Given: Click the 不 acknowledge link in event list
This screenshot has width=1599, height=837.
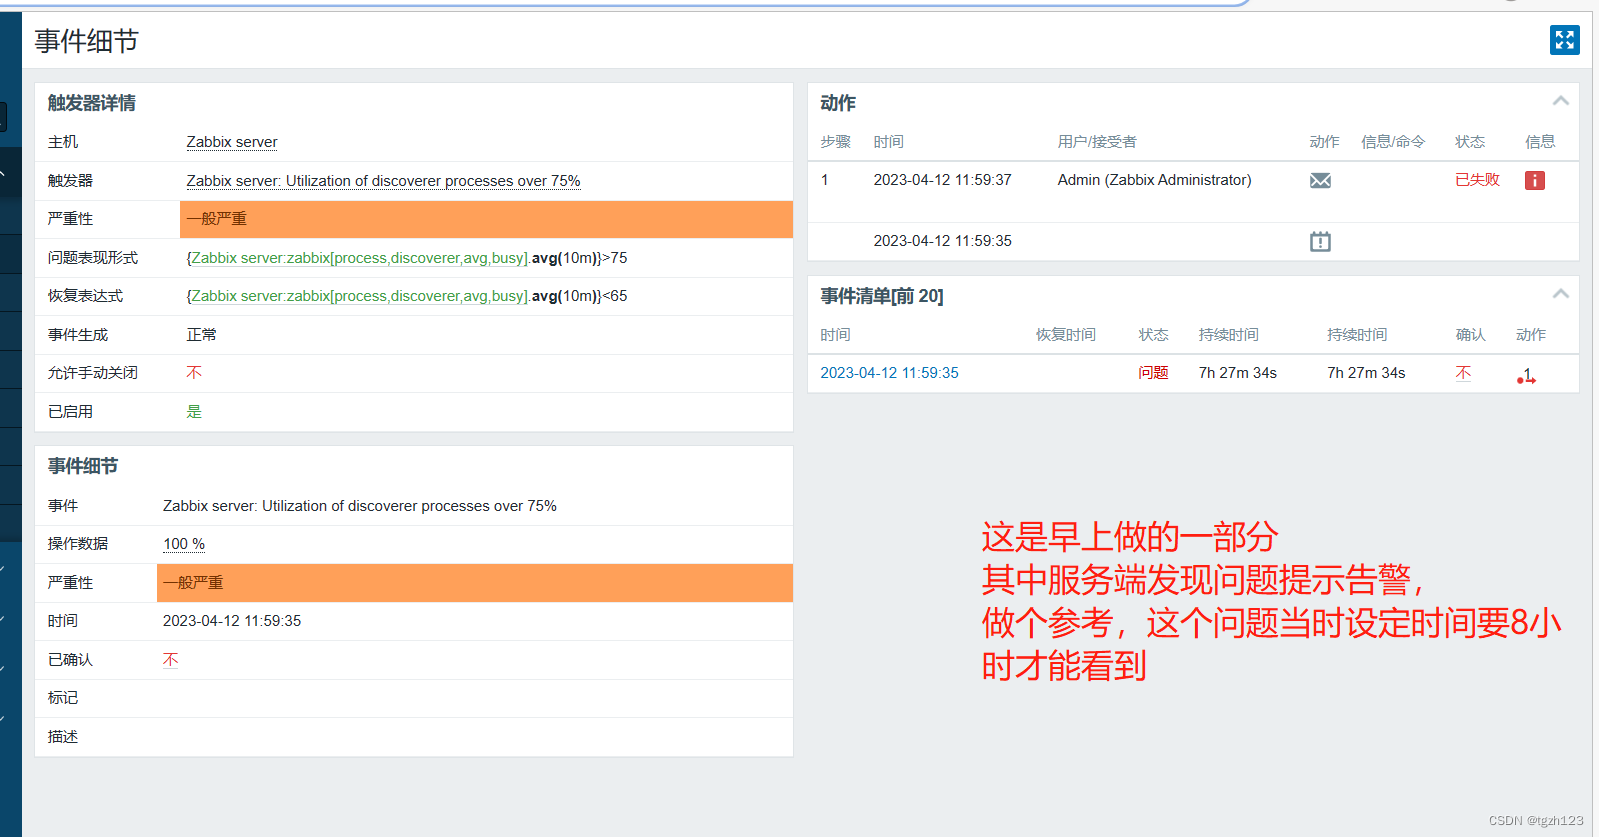Looking at the screenshot, I should (1463, 373).
